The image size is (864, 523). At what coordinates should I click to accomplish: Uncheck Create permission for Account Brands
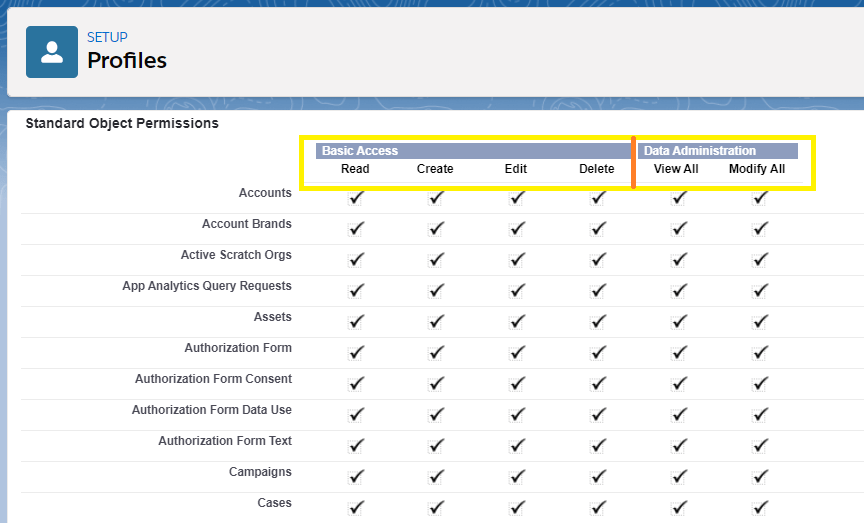pos(436,229)
